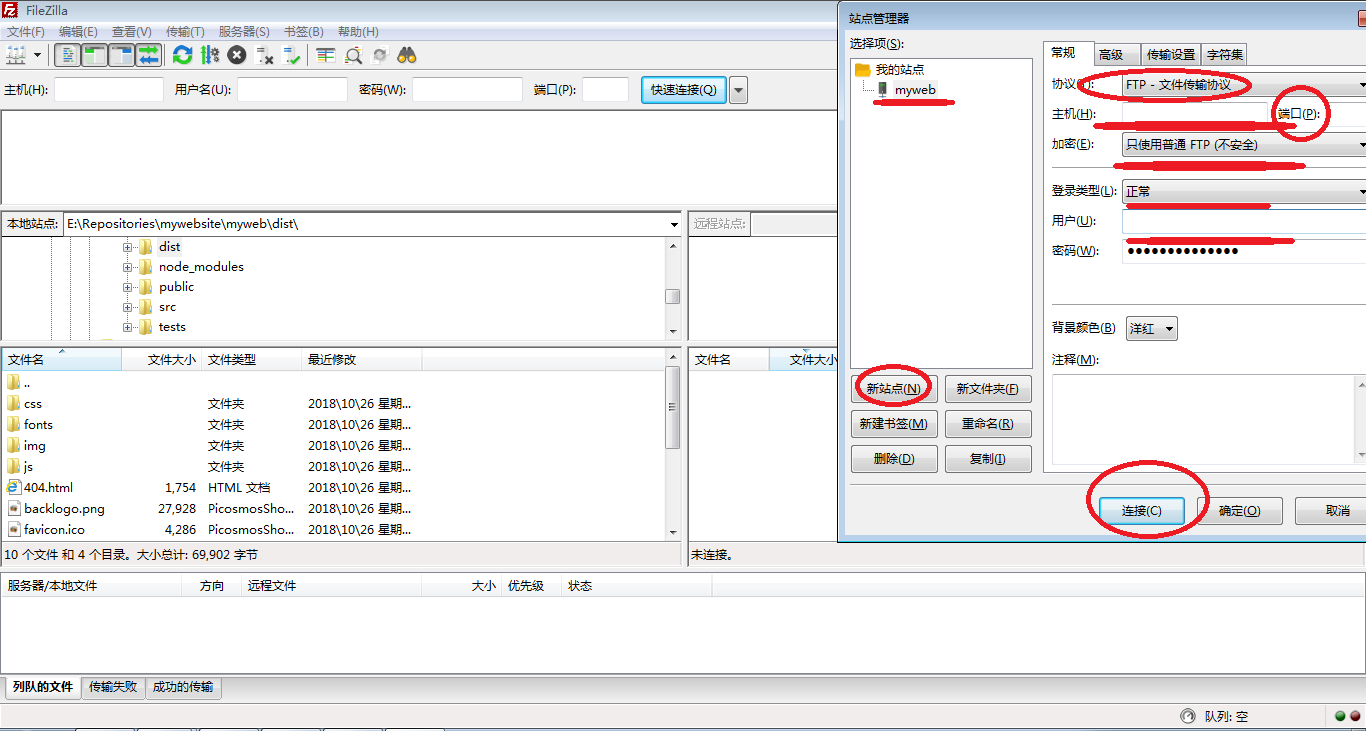Click the 新建书签(M) button
Viewport: 1366px width, 731px height.
(x=893, y=424)
